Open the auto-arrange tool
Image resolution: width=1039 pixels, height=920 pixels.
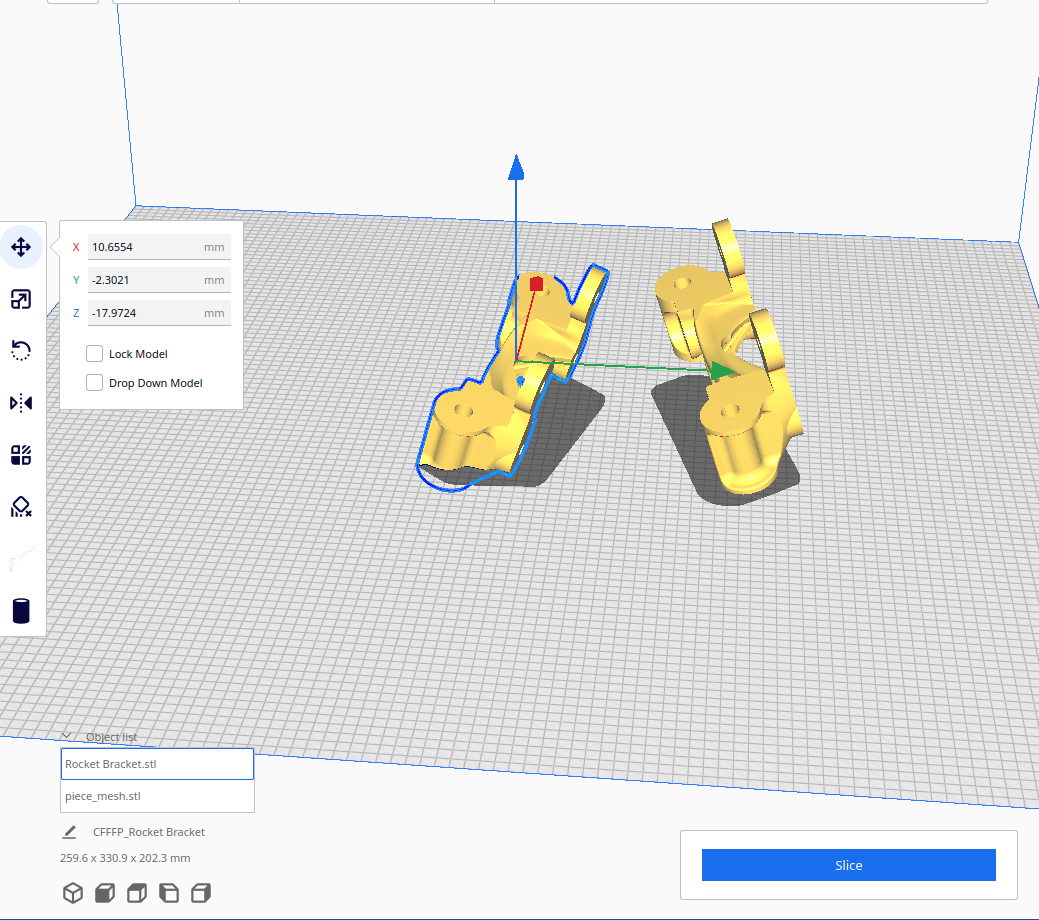coord(21,455)
